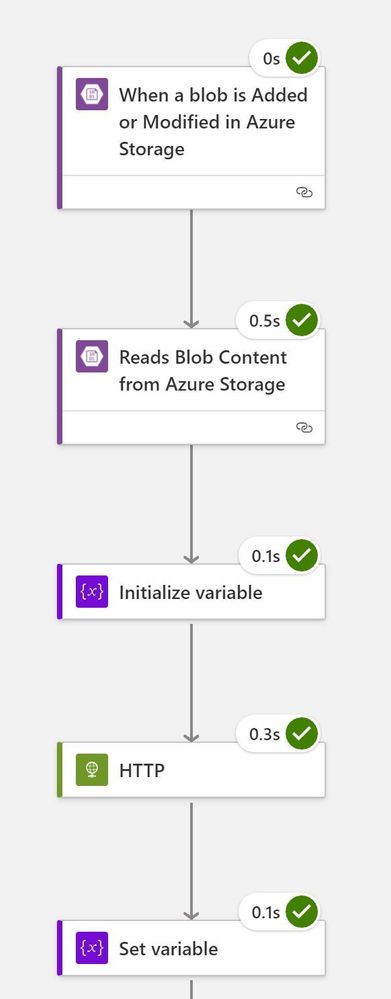Click the blob icon on Reads Blob Content
391x999 pixels.
pyautogui.click(x=92, y=356)
